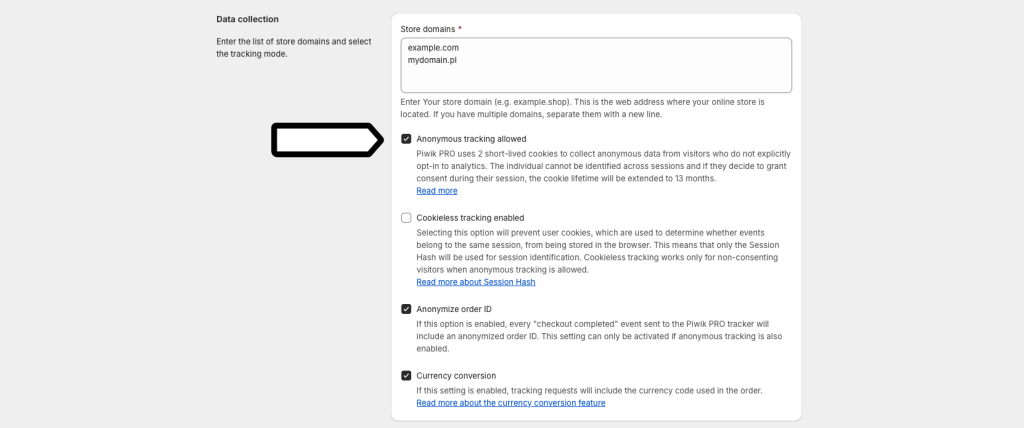Click the helper text below Store domains
This screenshot has height=428, width=1024.
(582, 108)
